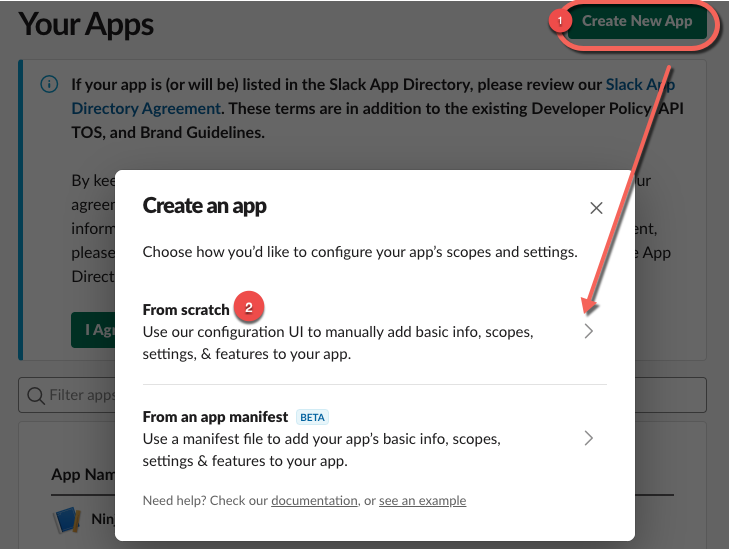Image resolution: width=729 pixels, height=549 pixels.
Task: Click the red annotation marker 2
Action: pyautogui.click(x=247, y=305)
